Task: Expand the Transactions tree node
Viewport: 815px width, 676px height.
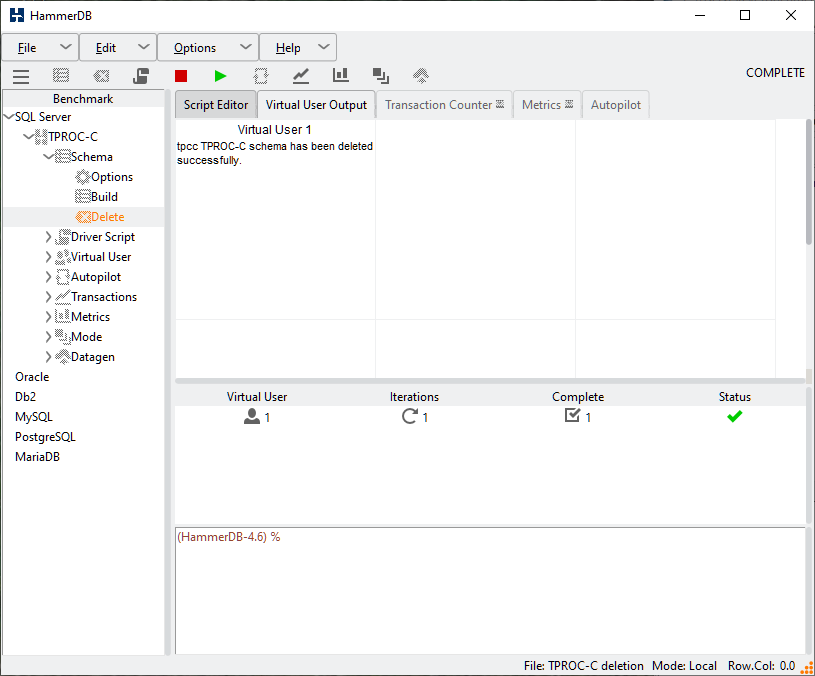Action: coord(48,297)
